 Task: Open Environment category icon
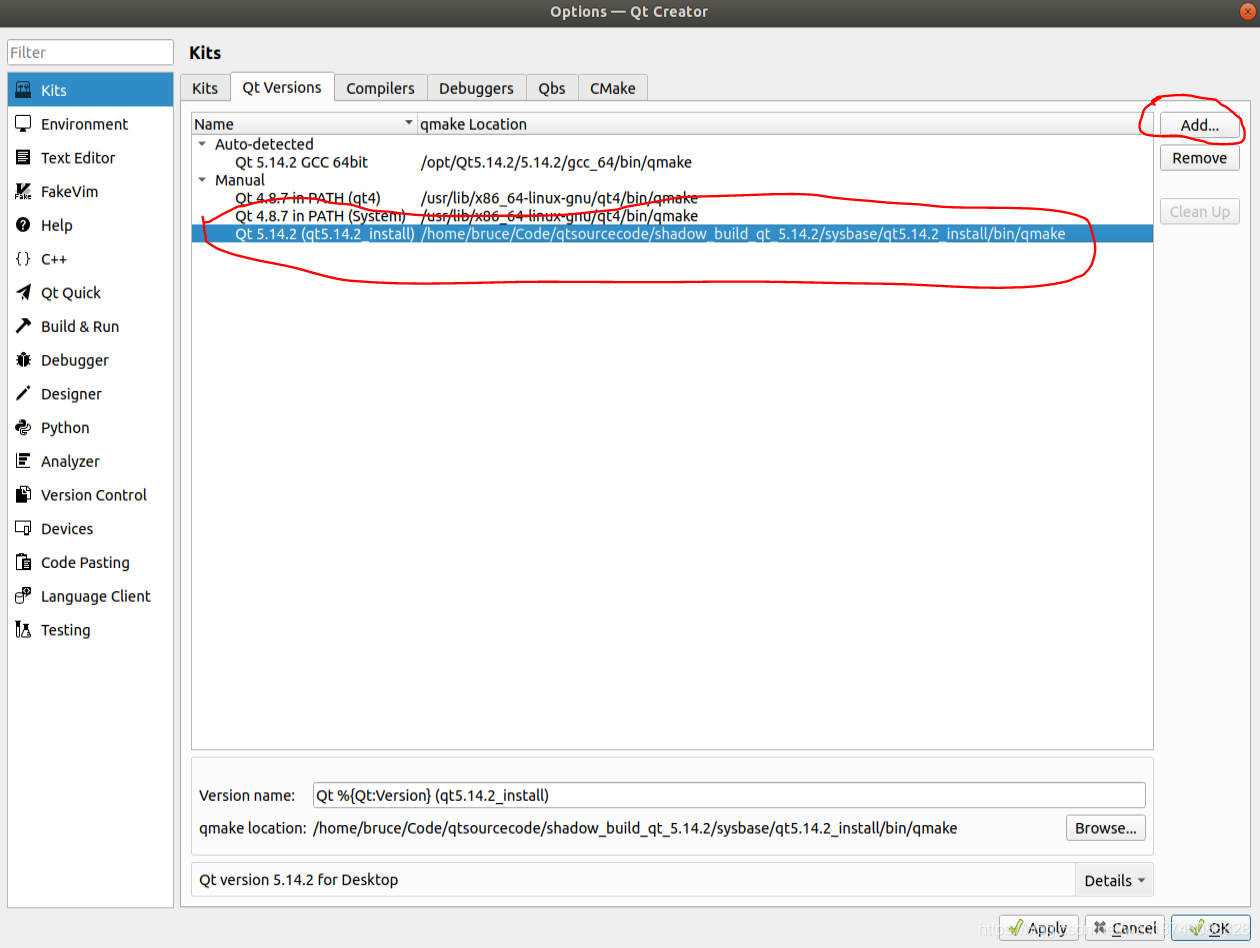coord(23,124)
